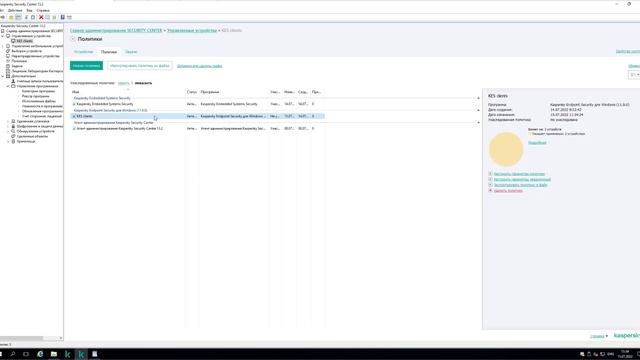Screen dimensions: 640x360
Task: Open Реестр программ tree item
Action: (36, 96)
